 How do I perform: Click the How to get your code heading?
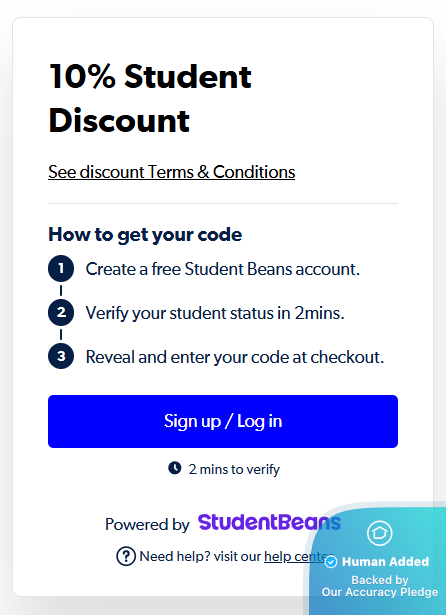(x=145, y=235)
